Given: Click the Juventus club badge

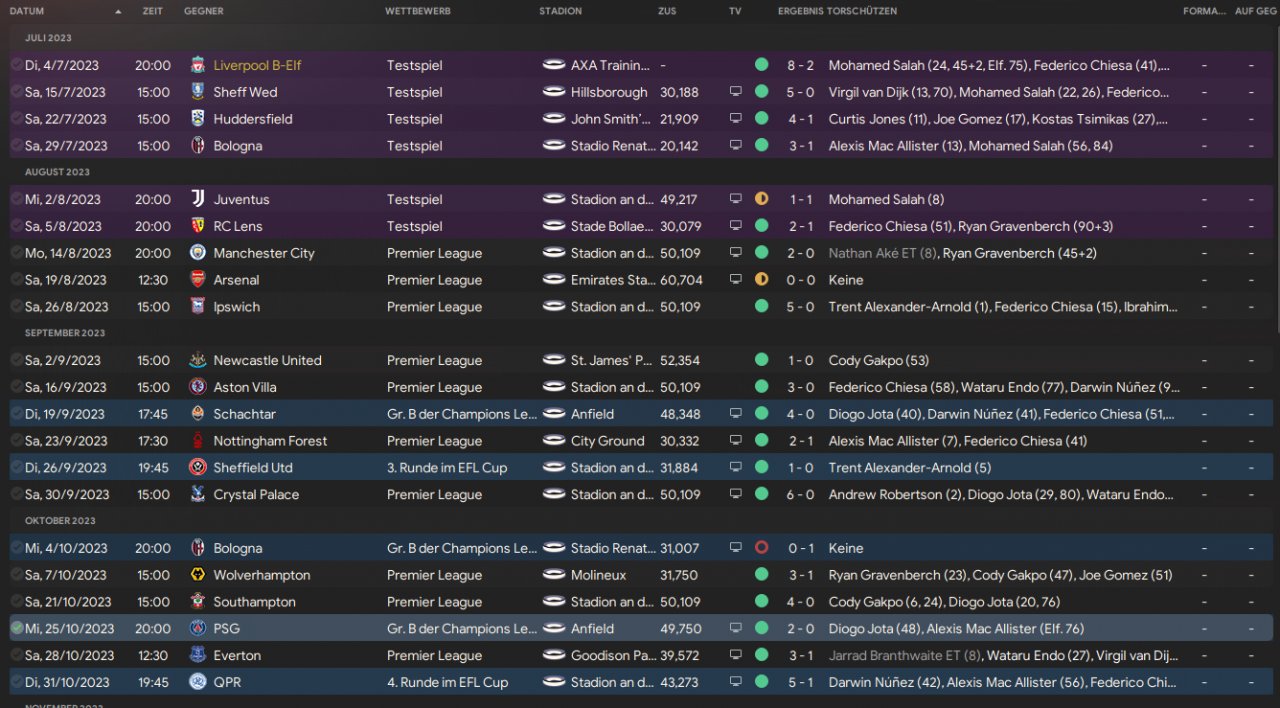Looking at the screenshot, I should click(x=197, y=199).
